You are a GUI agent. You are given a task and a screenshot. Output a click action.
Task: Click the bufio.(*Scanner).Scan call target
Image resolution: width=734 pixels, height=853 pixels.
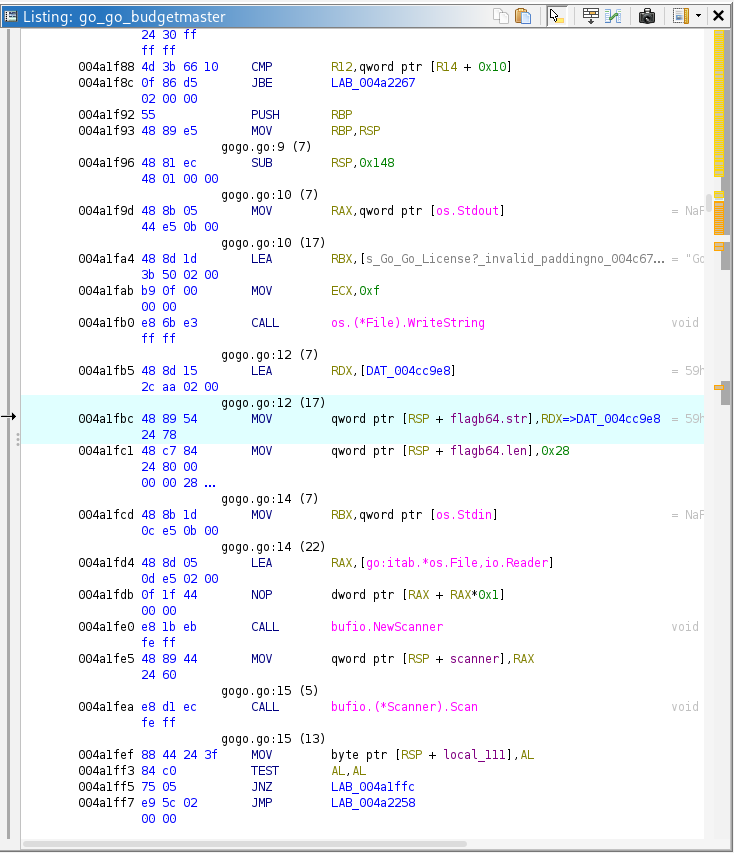(404, 707)
